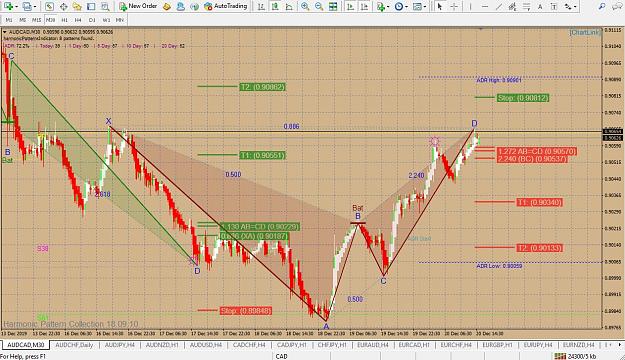
Task: Switch to EURGBP,H1 chart tab
Action: pos(498,345)
